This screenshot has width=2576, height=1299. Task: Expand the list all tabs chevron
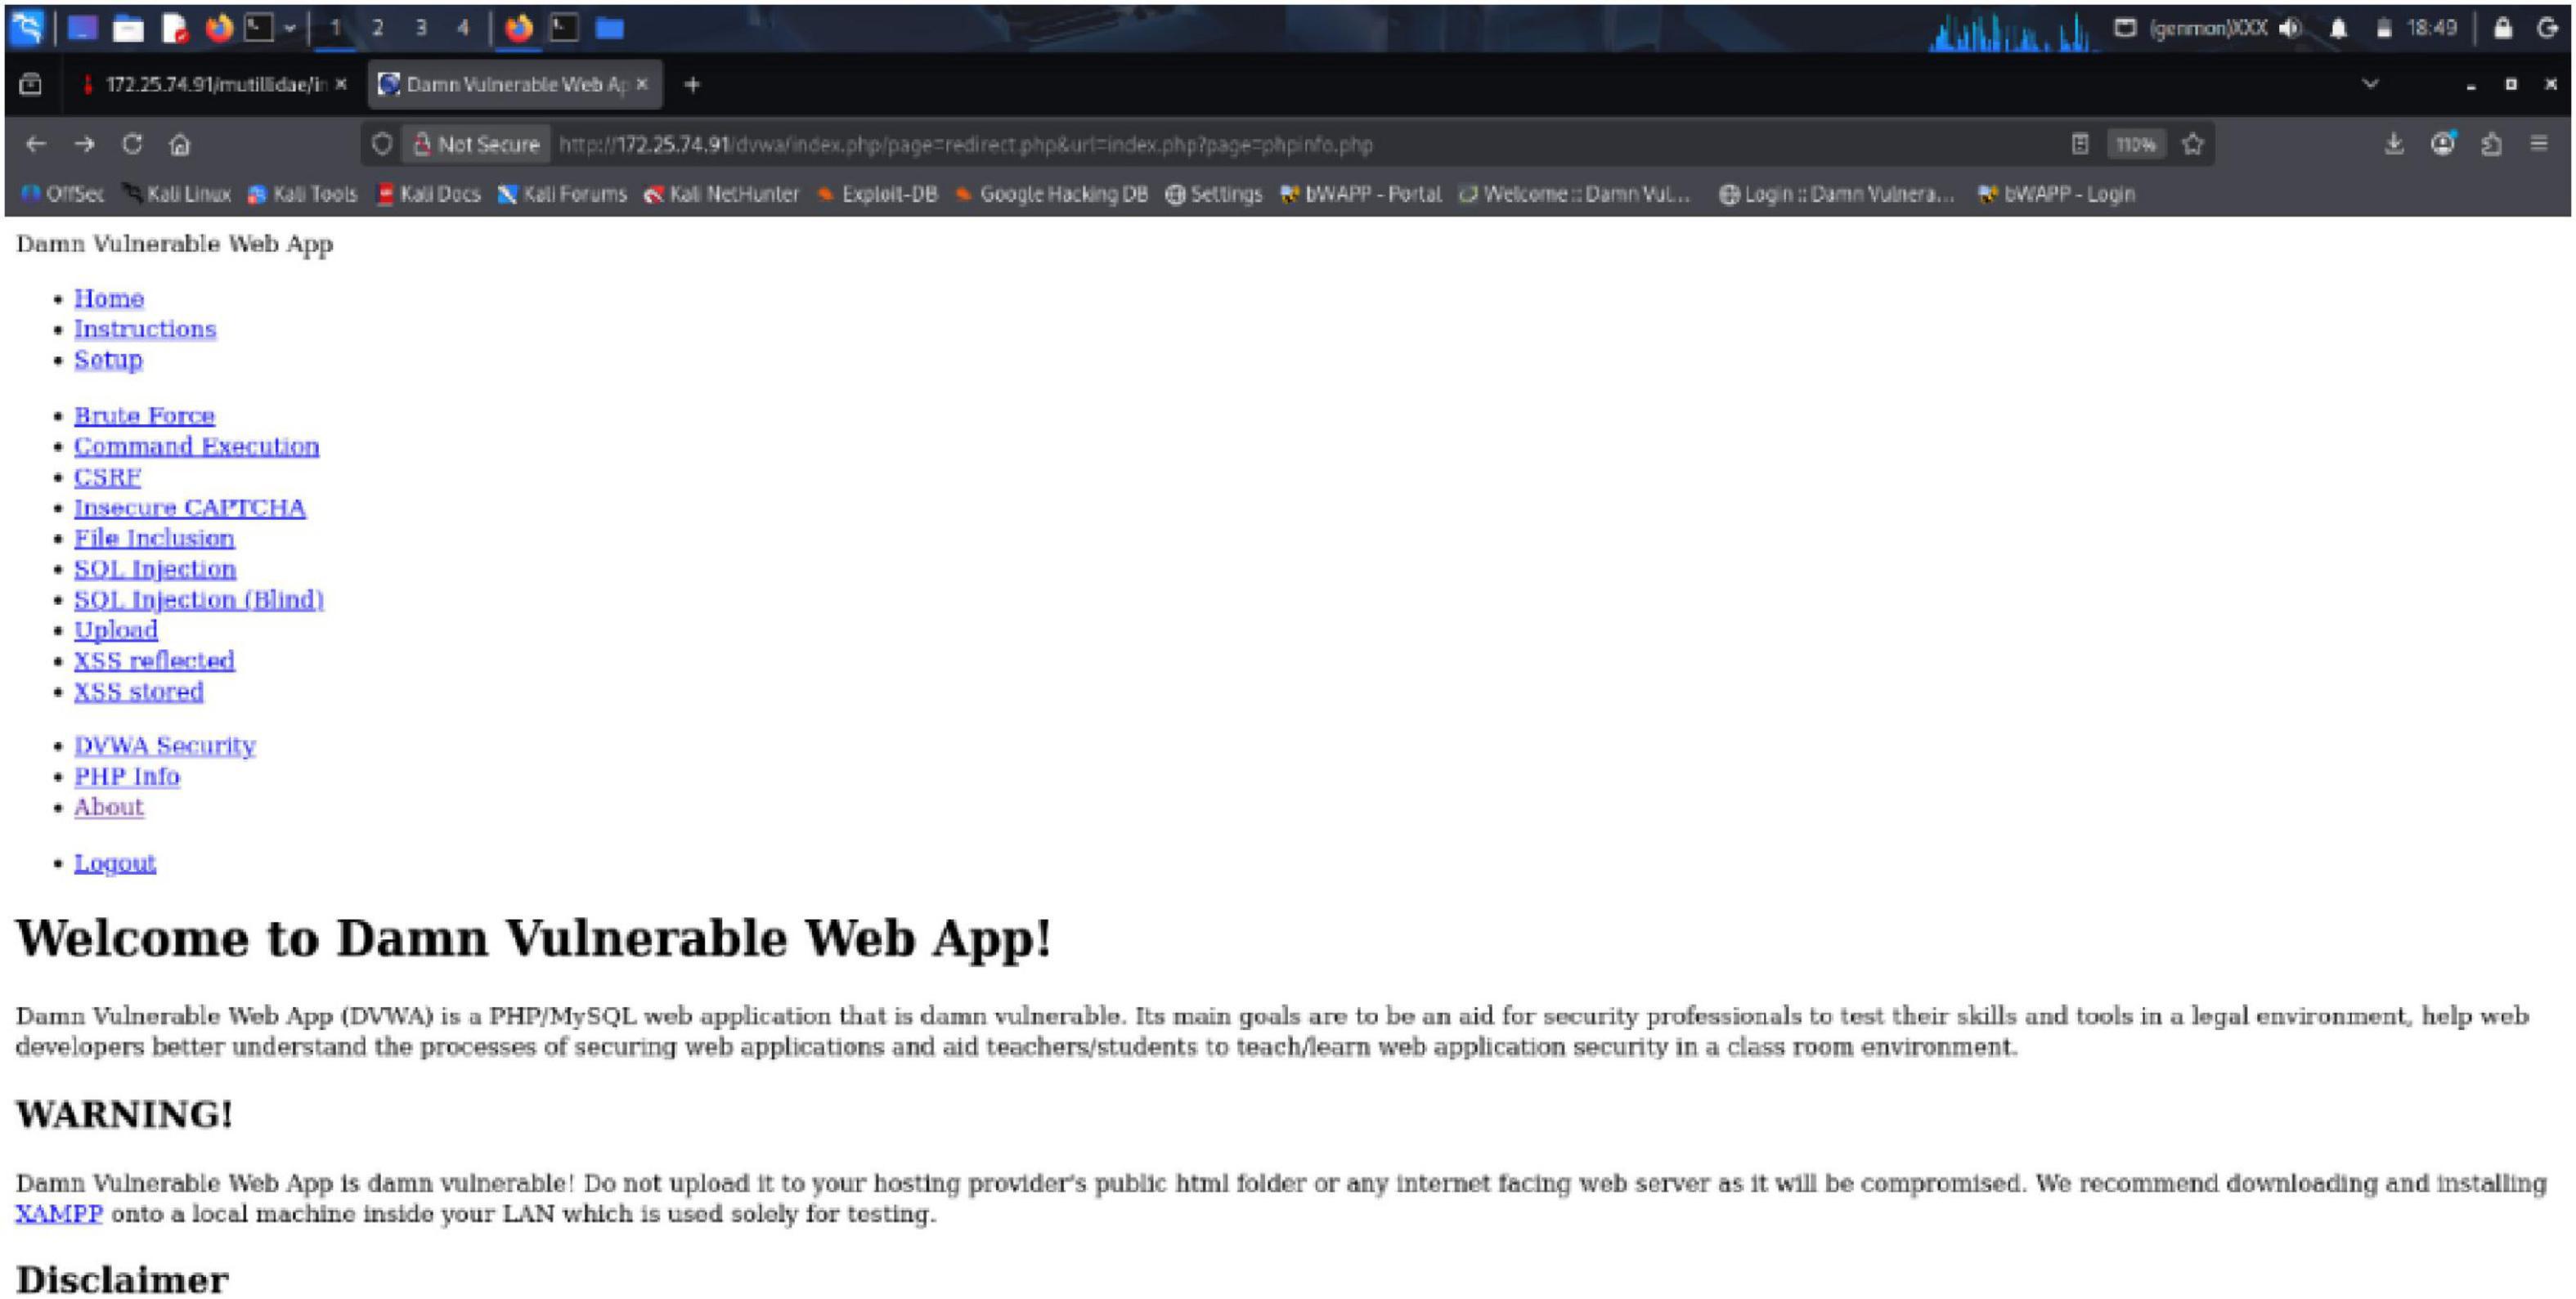(x=2370, y=84)
